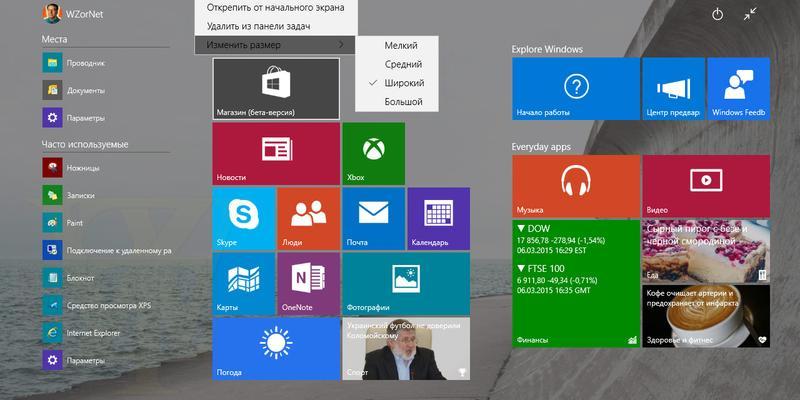Open the Центр предварительной оценки megaphone tile
The width and height of the screenshot is (800, 400).
673,89
